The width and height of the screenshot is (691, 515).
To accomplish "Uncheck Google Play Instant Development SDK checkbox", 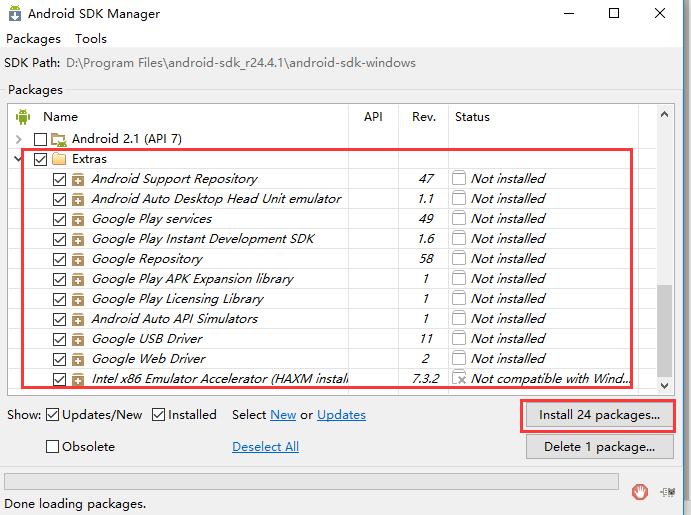I will (x=59, y=239).
